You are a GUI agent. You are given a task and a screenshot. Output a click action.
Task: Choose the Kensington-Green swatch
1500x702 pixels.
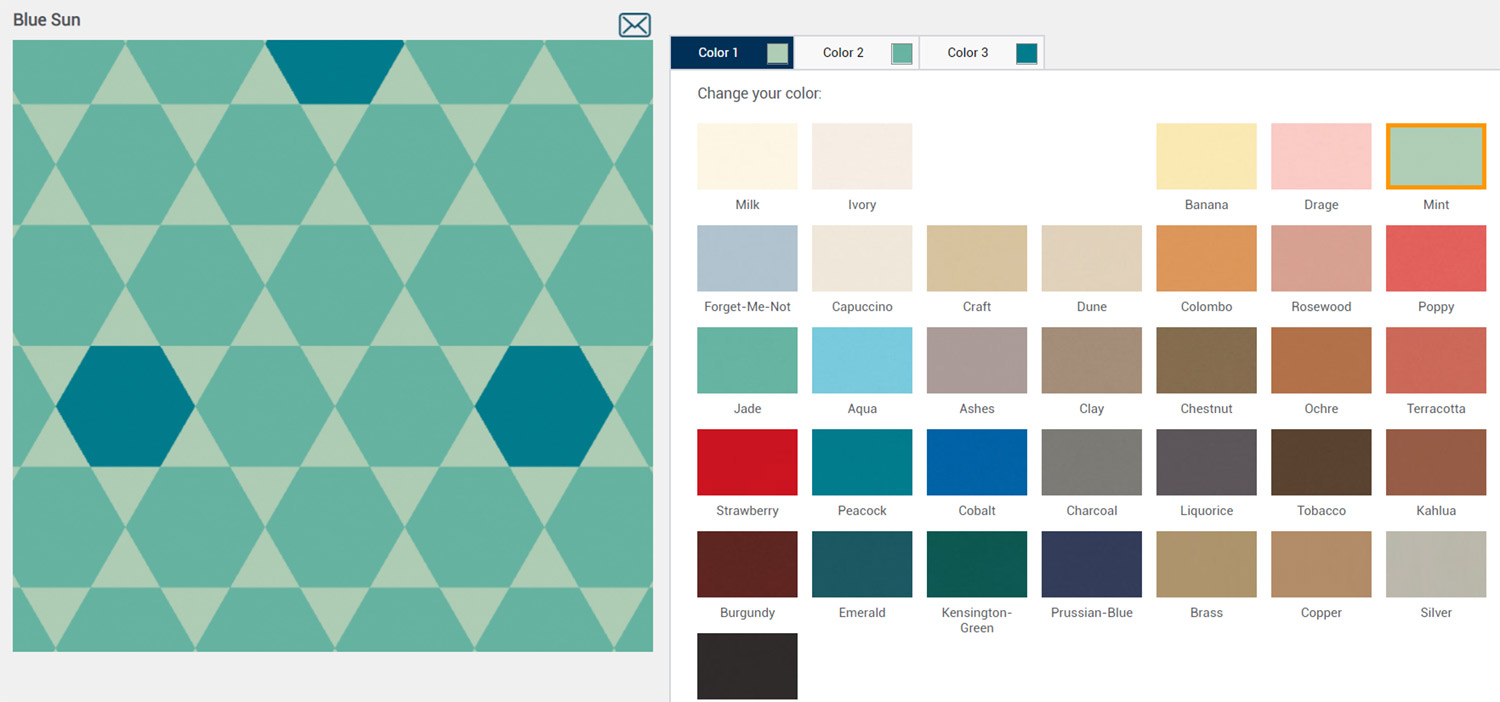[x=977, y=564]
